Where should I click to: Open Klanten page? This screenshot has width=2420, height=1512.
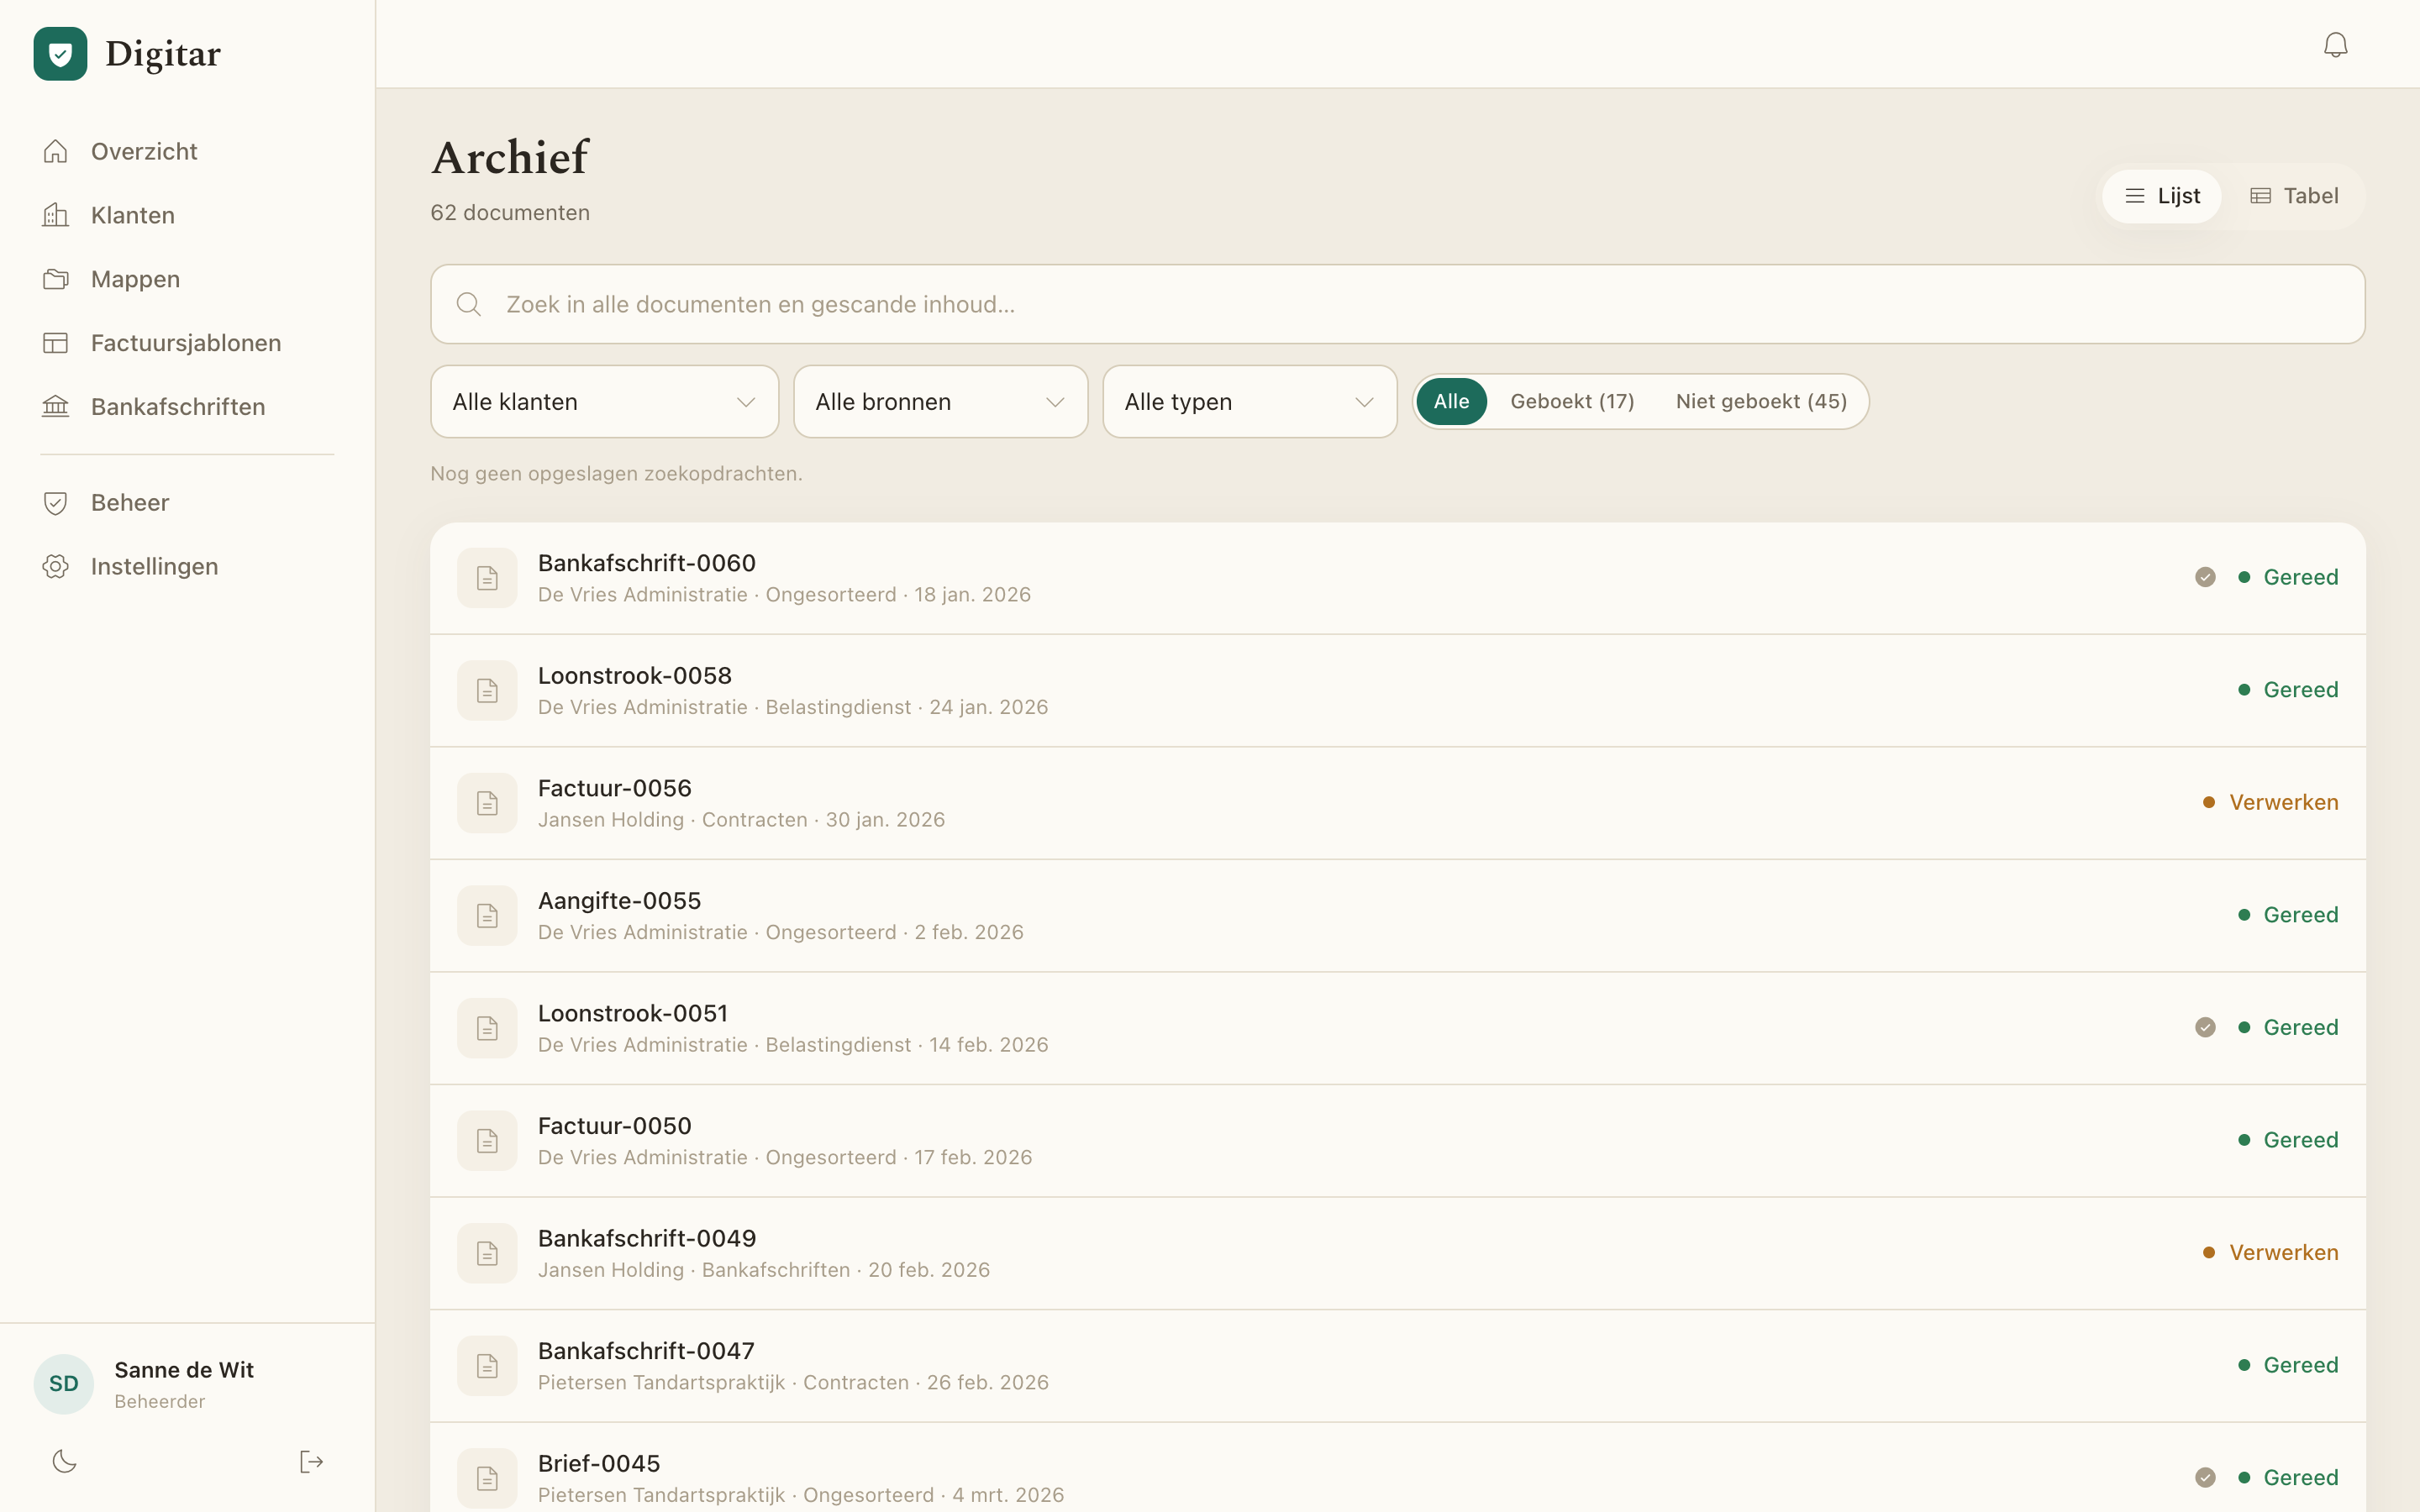[187, 215]
